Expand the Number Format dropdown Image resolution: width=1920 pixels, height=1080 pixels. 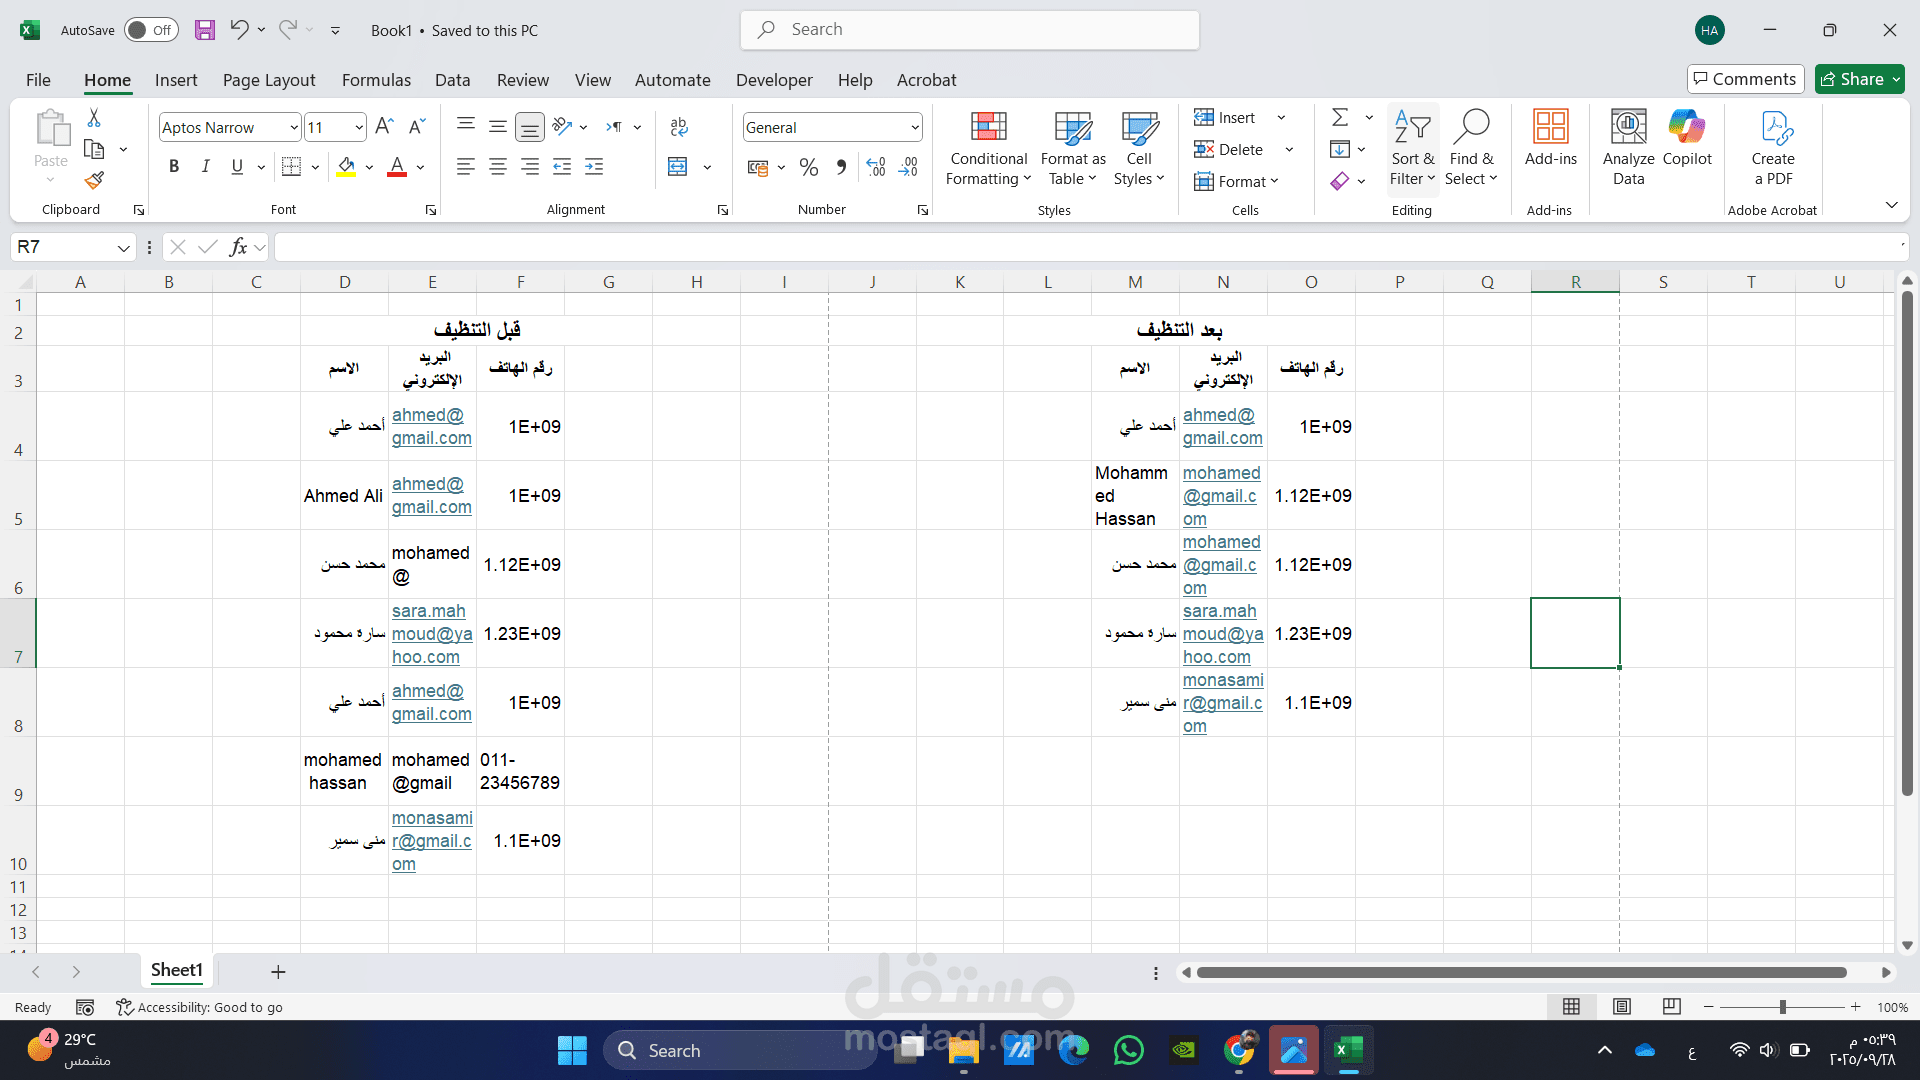click(914, 127)
